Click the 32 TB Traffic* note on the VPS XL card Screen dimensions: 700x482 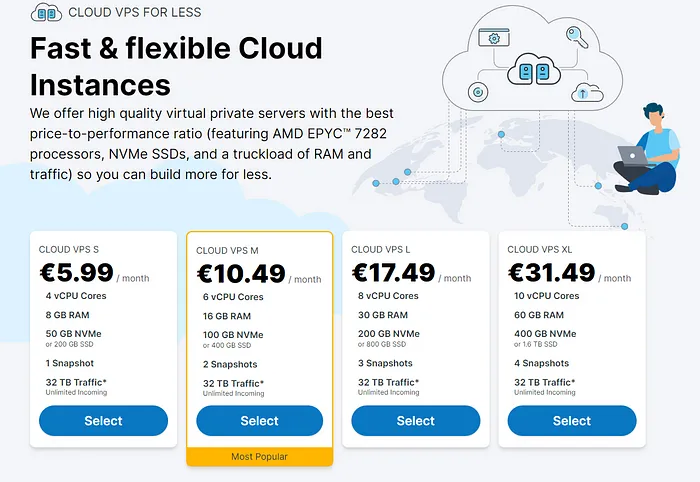(545, 382)
